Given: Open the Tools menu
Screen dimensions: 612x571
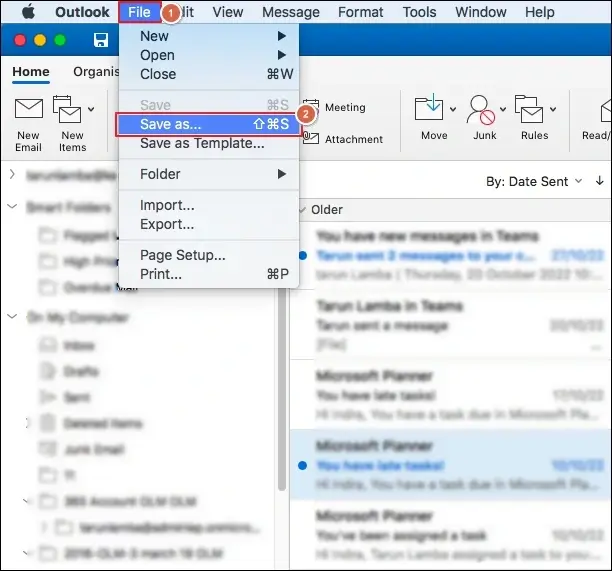Looking at the screenshot, I should (420, 12).
